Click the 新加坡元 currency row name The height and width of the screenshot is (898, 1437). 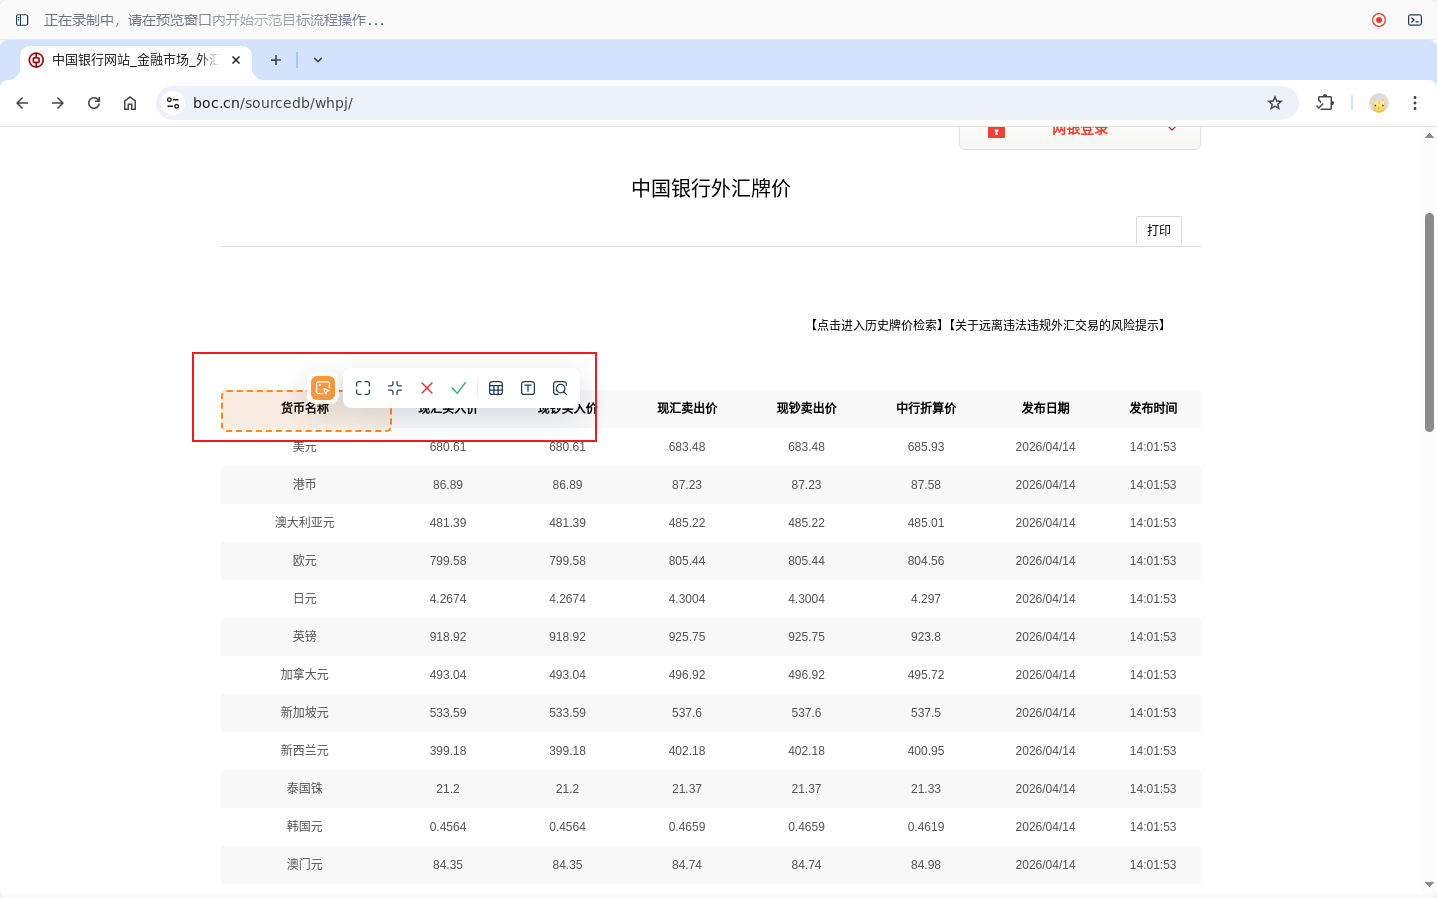click(x=305, y=713)
